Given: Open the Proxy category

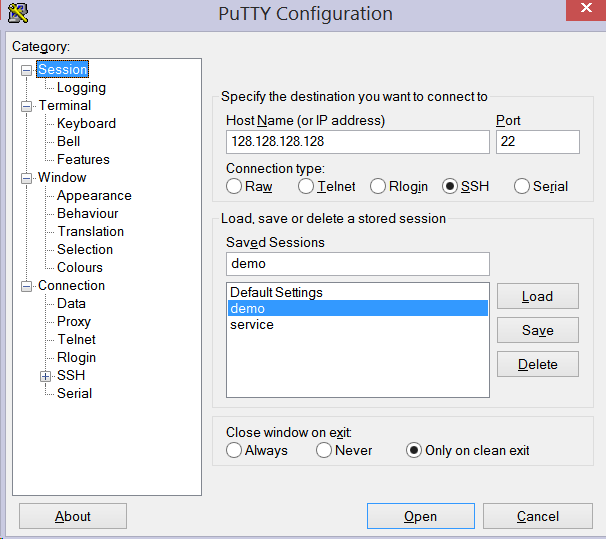Looking at the screenshot, I should click(74, 322).
